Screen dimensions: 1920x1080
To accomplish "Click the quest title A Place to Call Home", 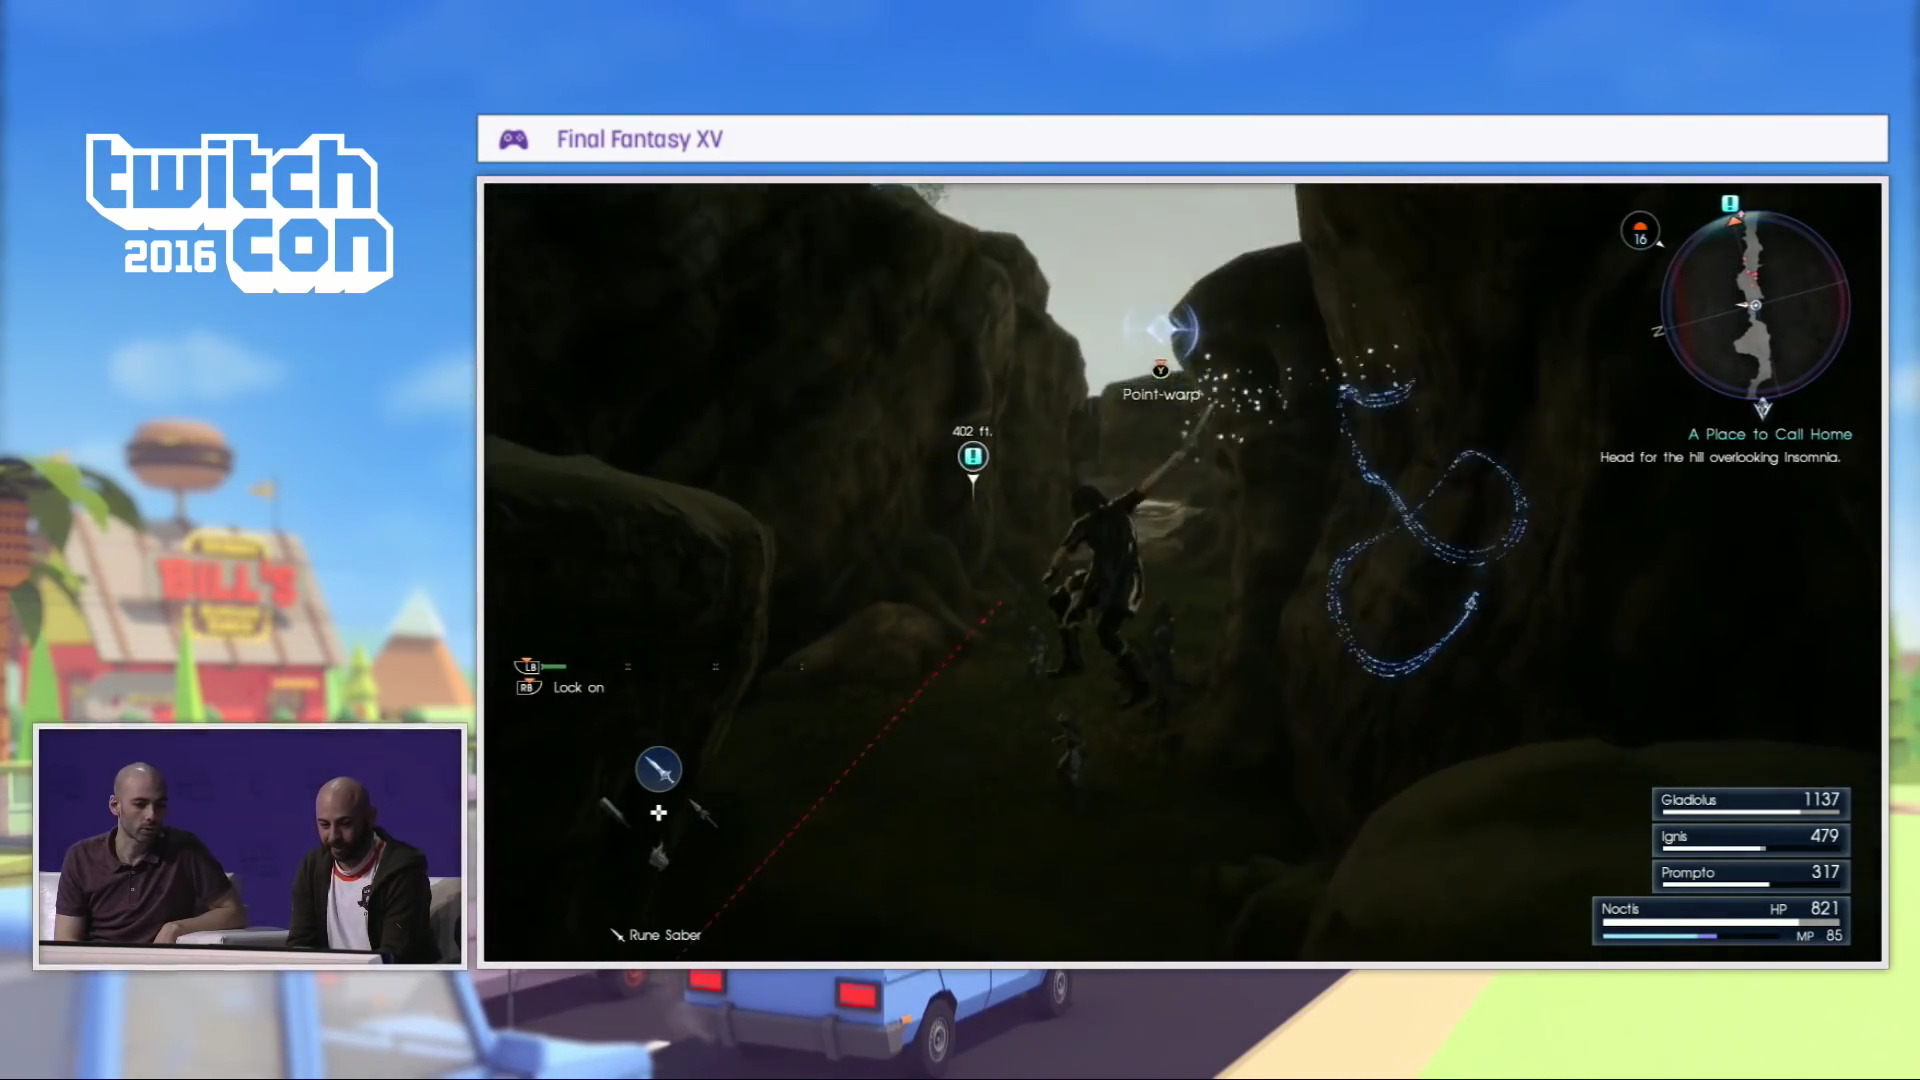I will pos(1770,434).
